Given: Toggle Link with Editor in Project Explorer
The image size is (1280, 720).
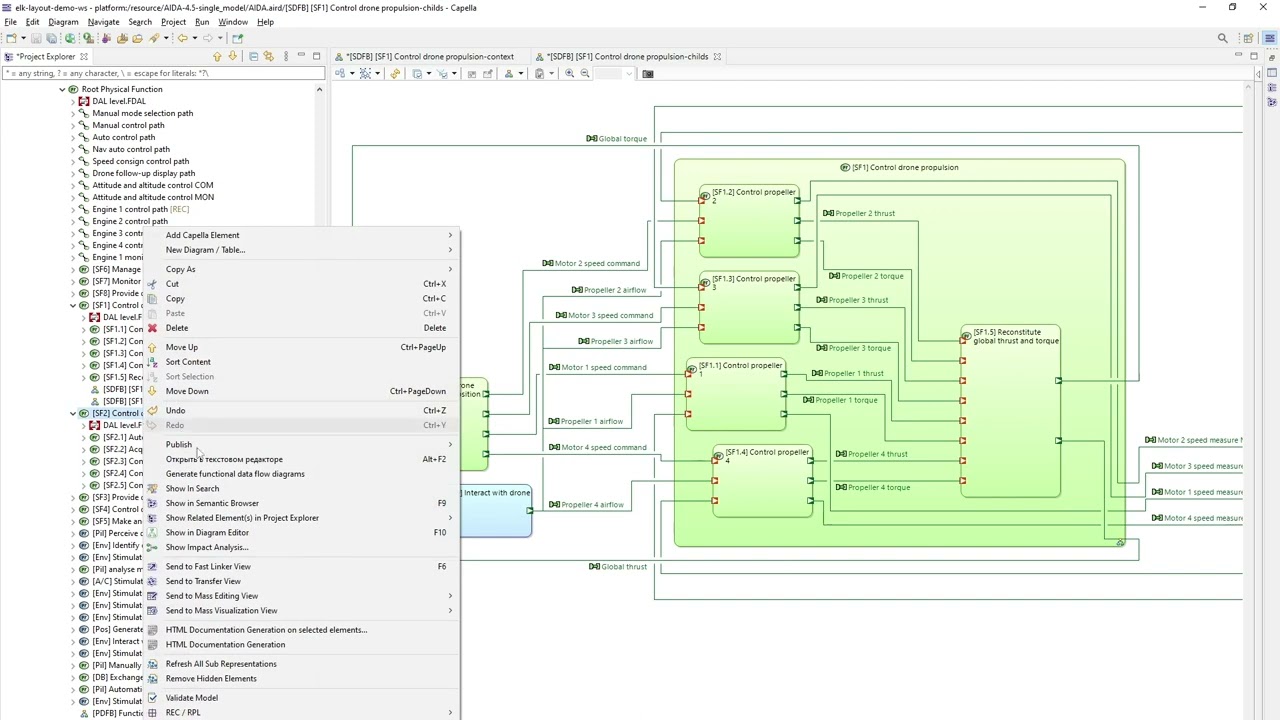Looking at the screenshot, I should [269, 57].
